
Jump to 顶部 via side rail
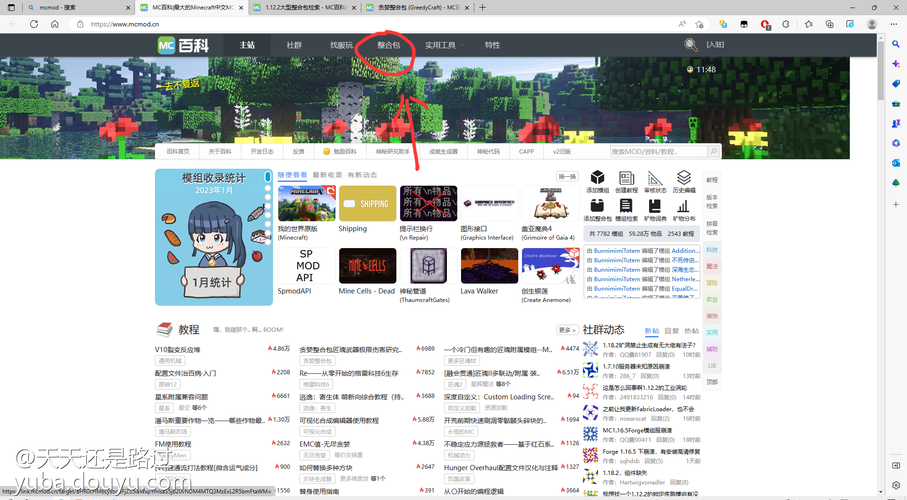(712, 382)
